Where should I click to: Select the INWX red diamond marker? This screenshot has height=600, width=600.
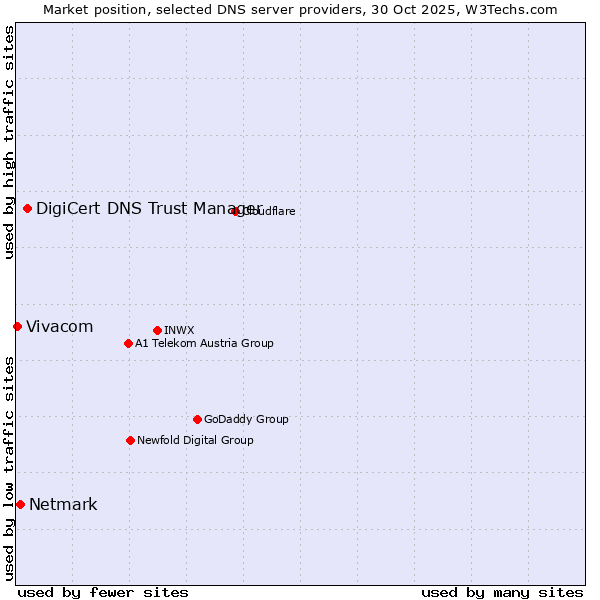click(x=157, y=330)
